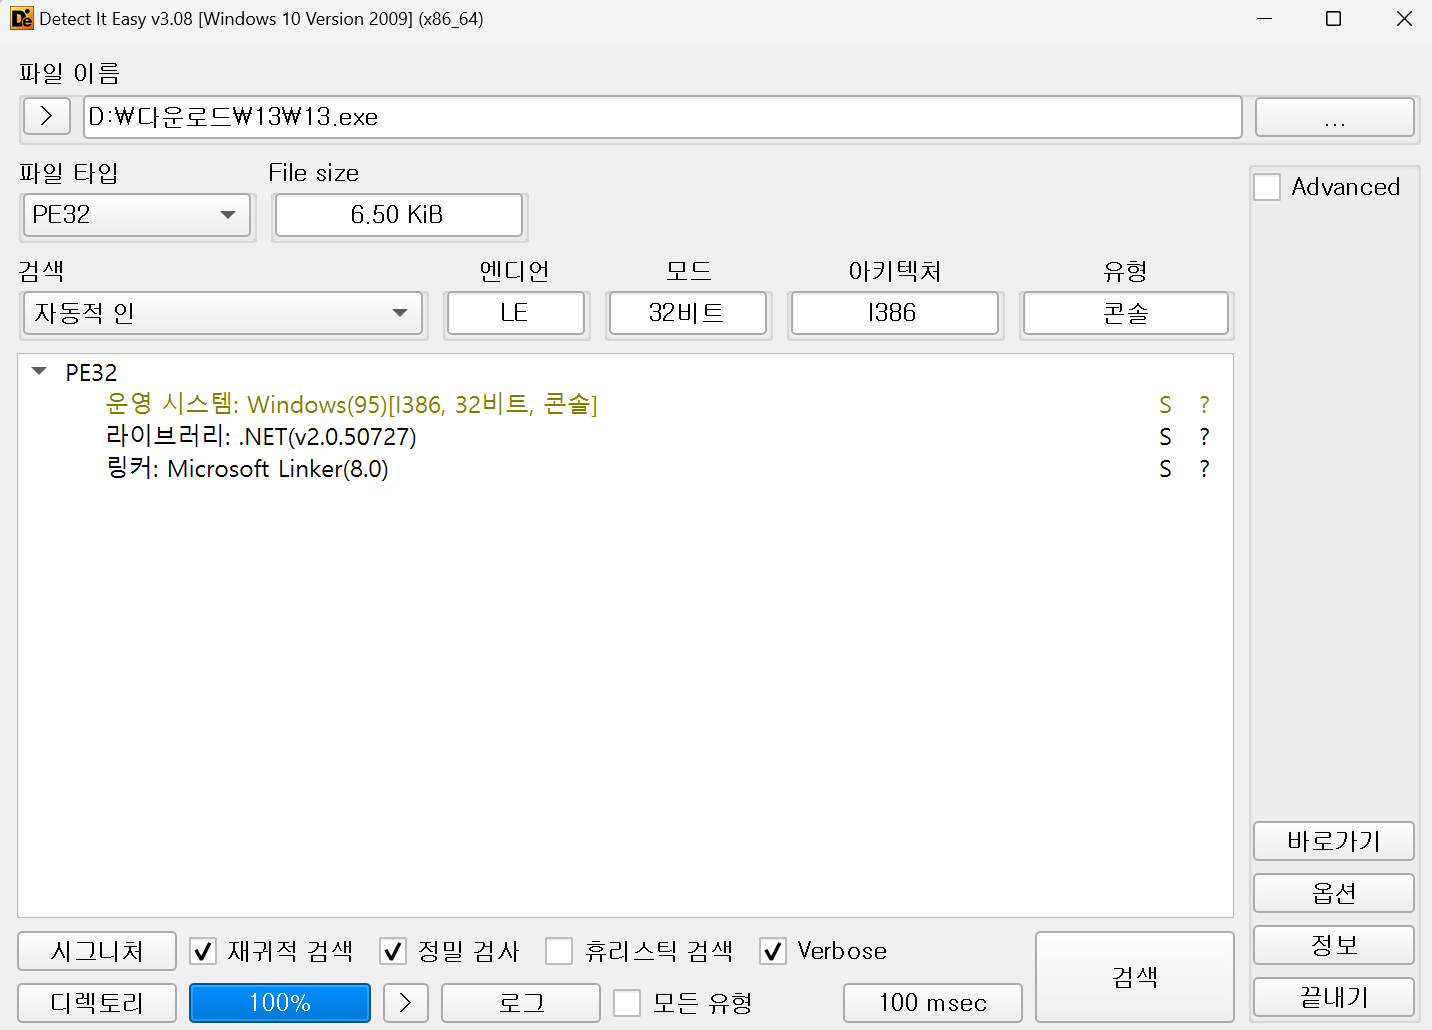Toggle the Advanced checkbox
Image resolution: width=1432 pixels, height=1030 pixels.
(x=1267, y=187)
